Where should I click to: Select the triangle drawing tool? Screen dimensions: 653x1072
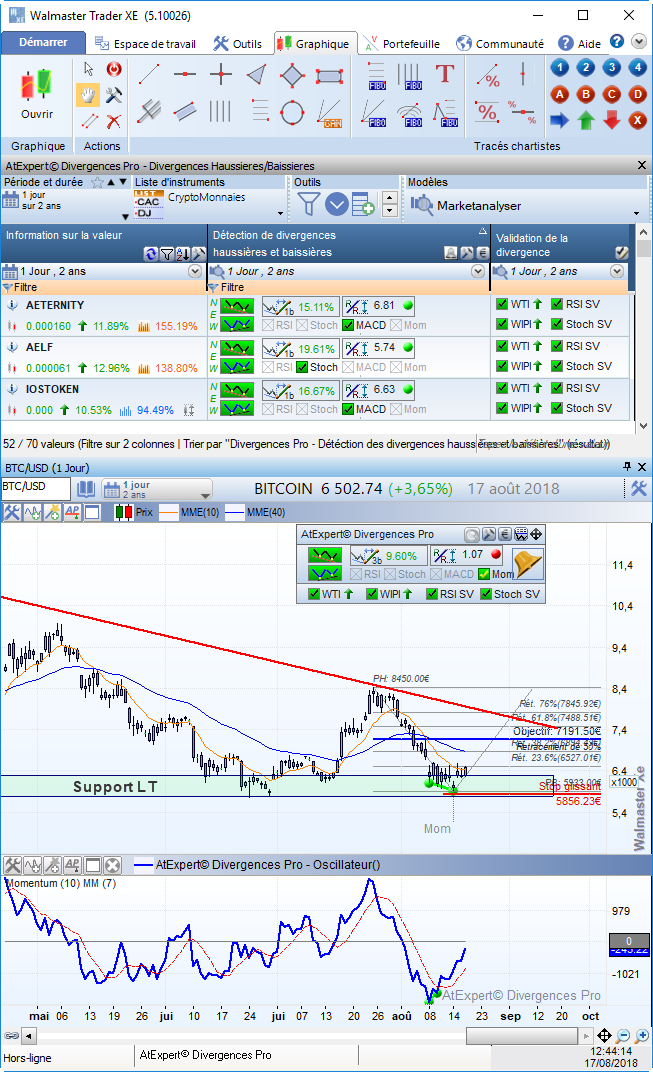[x=256, y=75]
